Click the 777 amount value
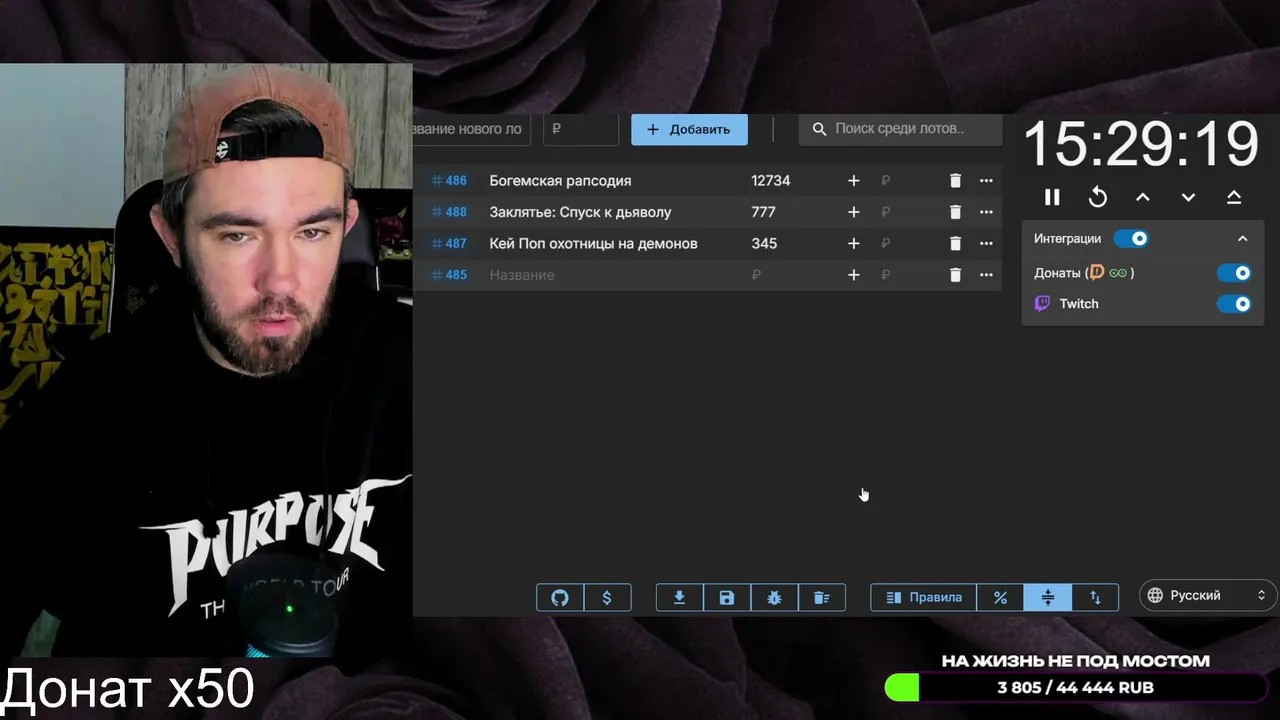The height and width of the screenshot is (720, 1280). [763, 212]
